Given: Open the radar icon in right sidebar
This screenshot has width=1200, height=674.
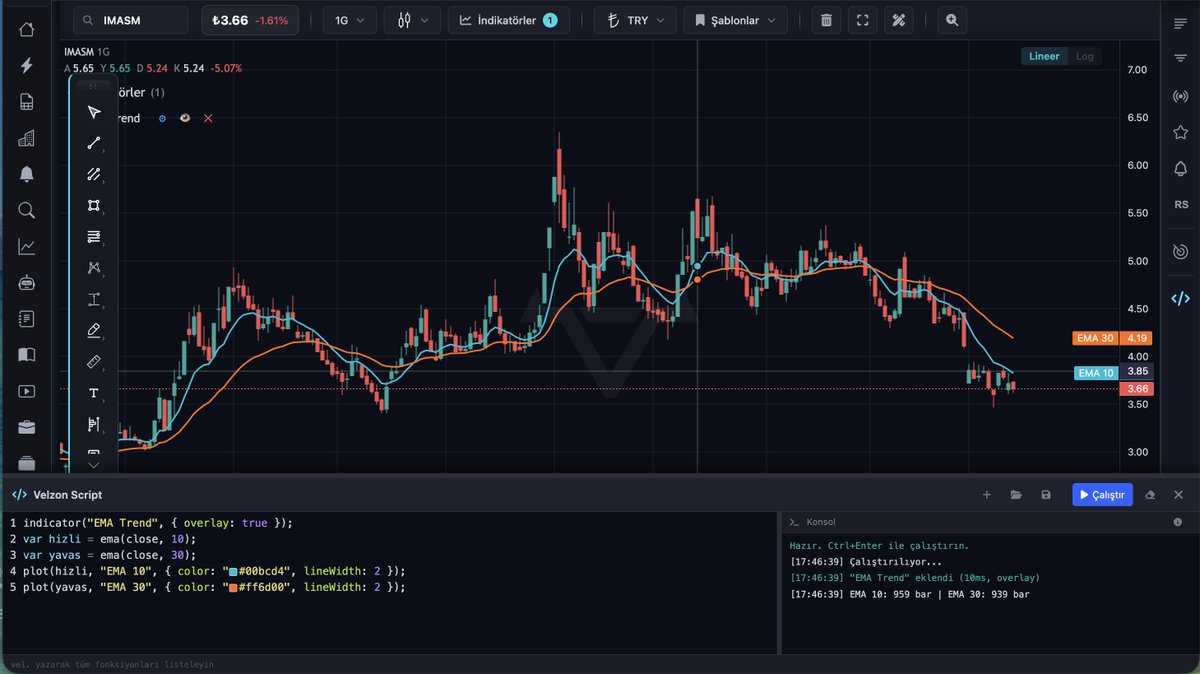Looking at the screenshot, I should click(x=1180, y=250).
